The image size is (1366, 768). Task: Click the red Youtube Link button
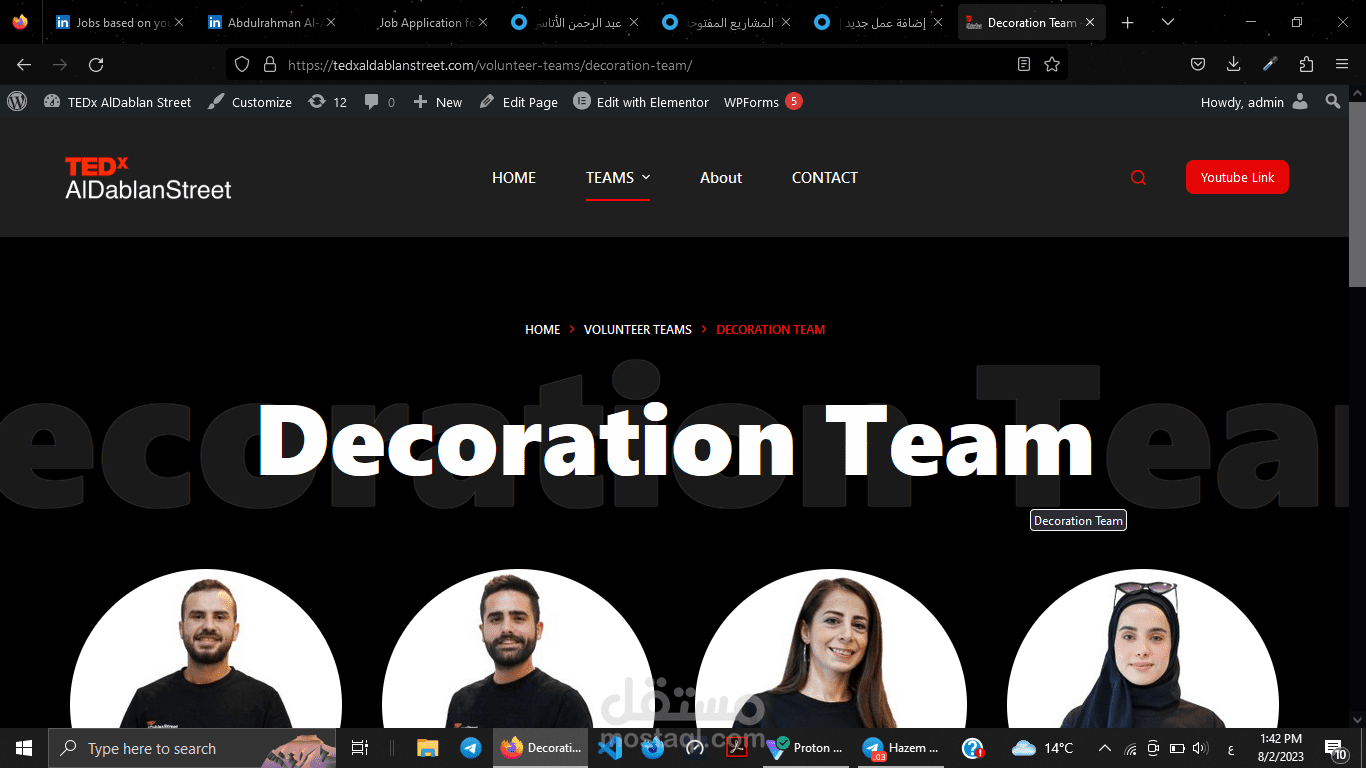point(1237,177)
